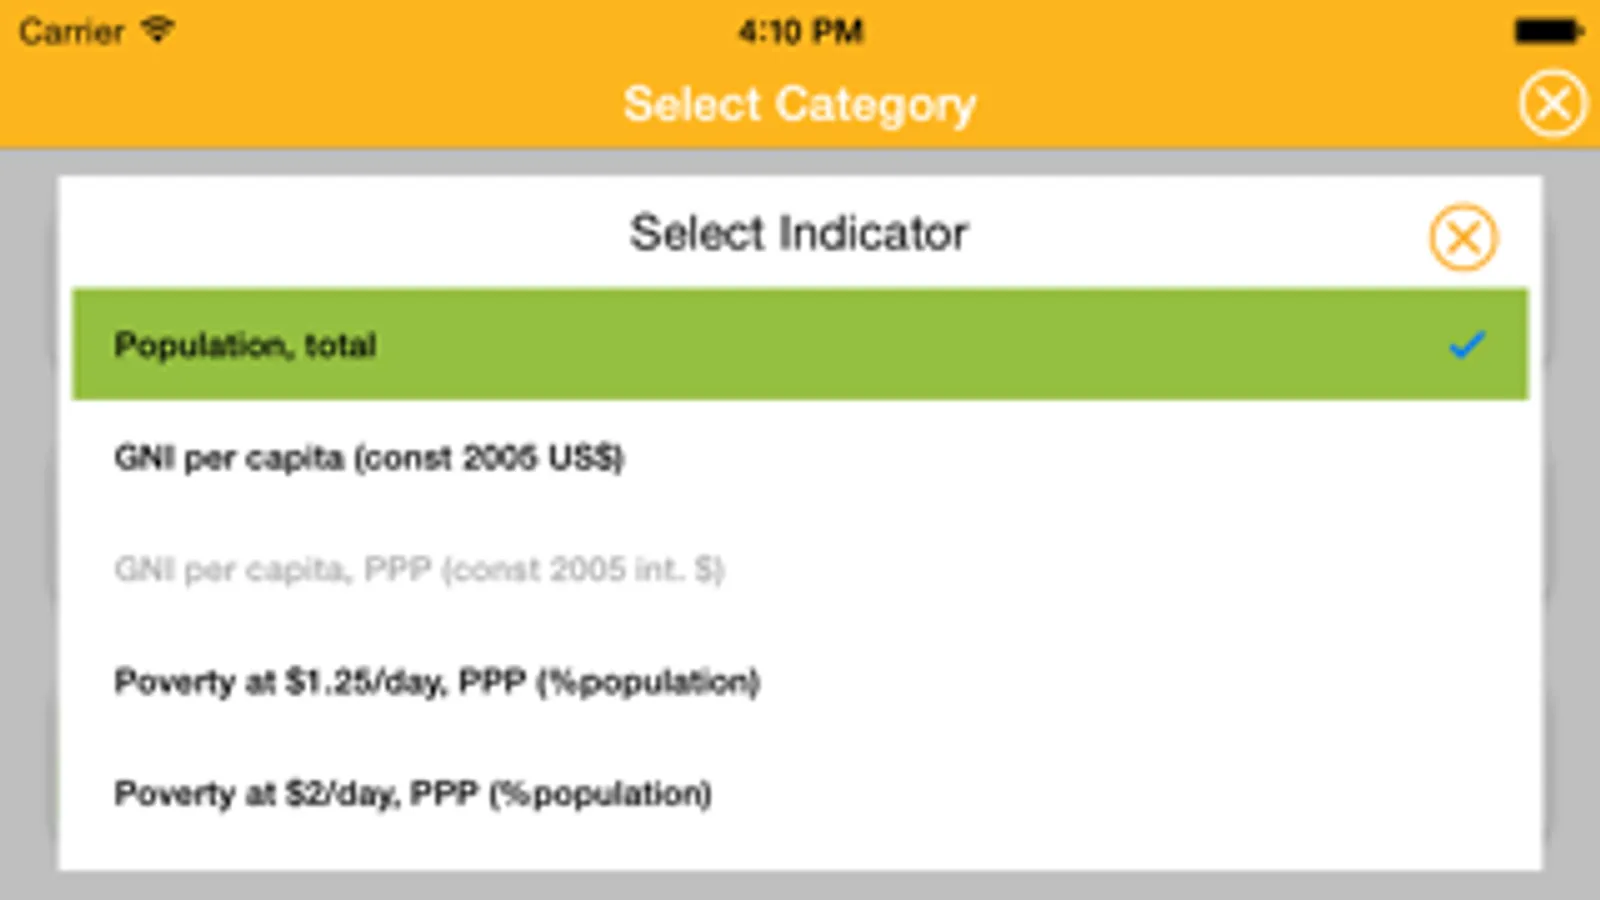This screenshot has width=1600, height=900.
Task: Tap gray backdrop left of the dialog
Action: tap(27, 520)
